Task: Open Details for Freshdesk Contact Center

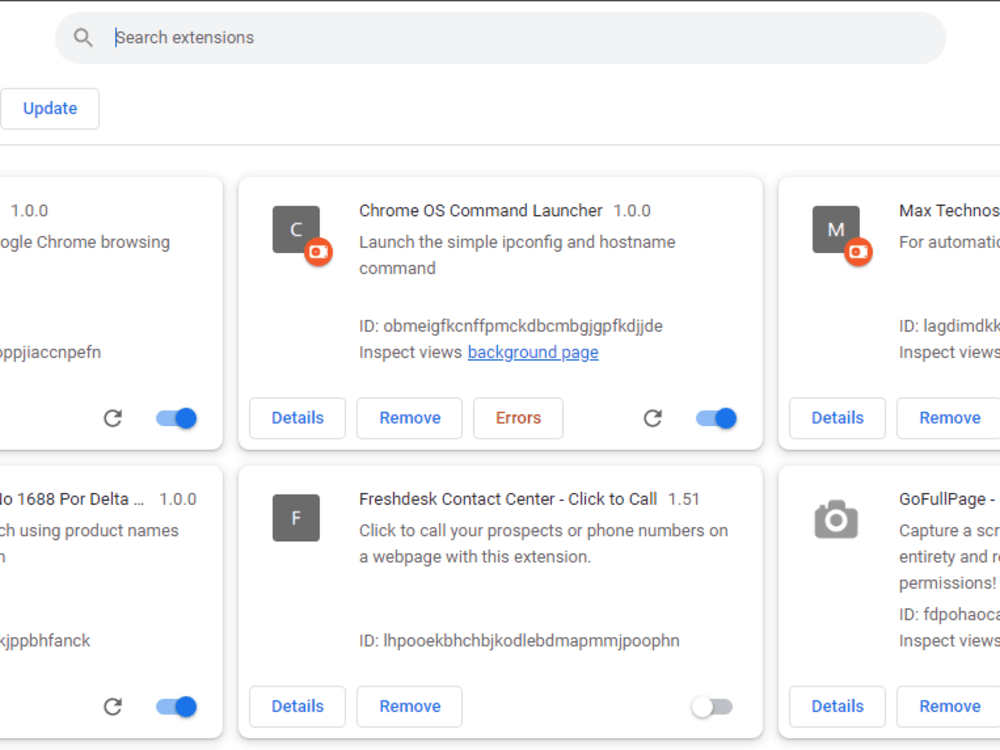Action: pyautogui.click(x=297, y=706)
